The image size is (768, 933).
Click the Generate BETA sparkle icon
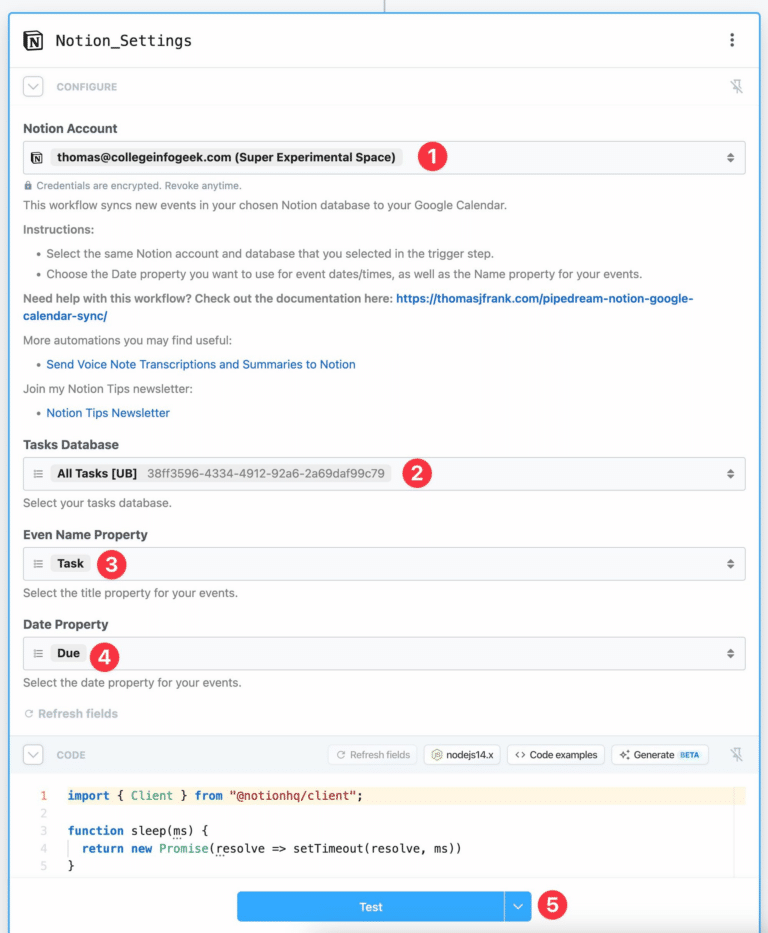coord(624,755)
